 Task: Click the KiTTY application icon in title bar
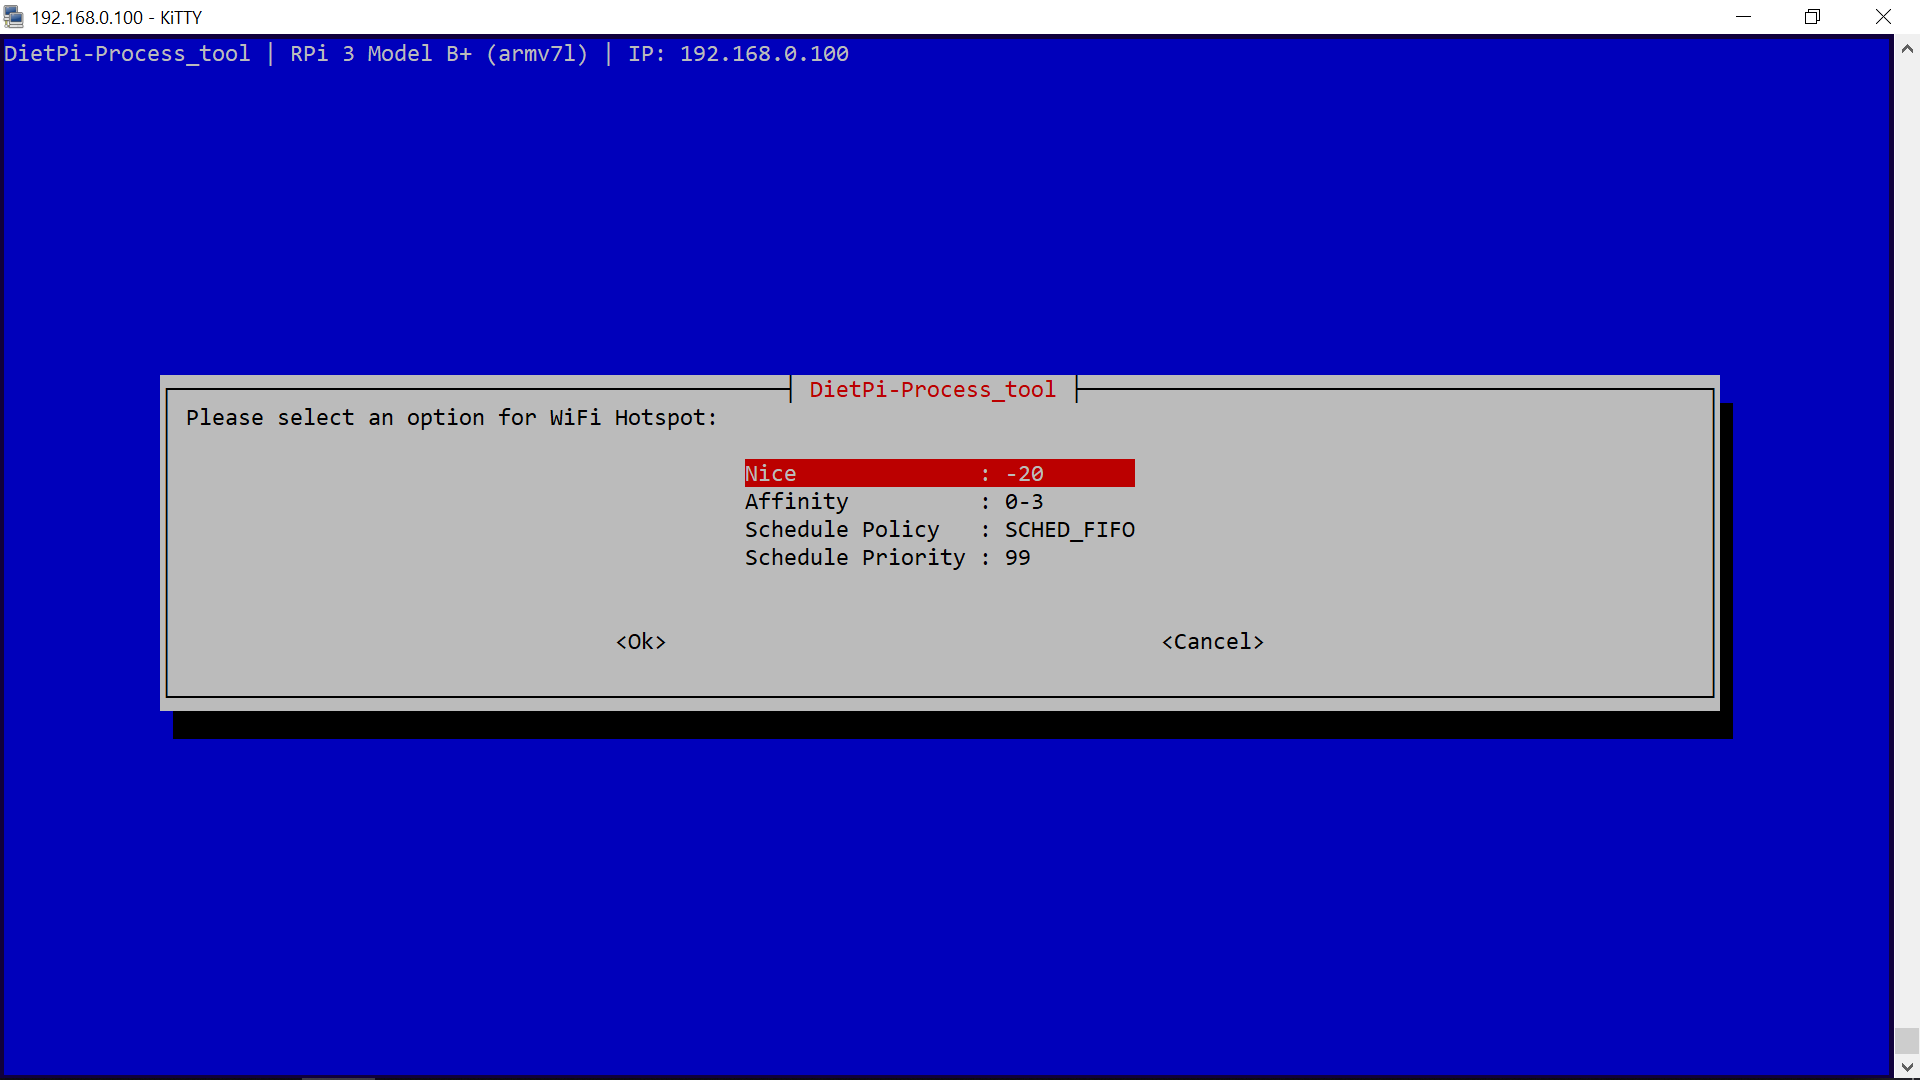pos(14,17)
